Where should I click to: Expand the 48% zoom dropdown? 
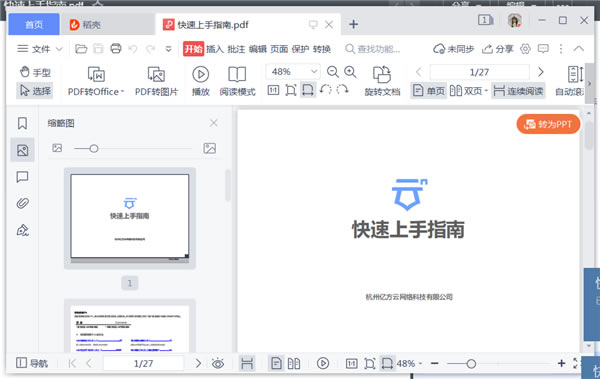pyautogui.click(x=314, y=72)
